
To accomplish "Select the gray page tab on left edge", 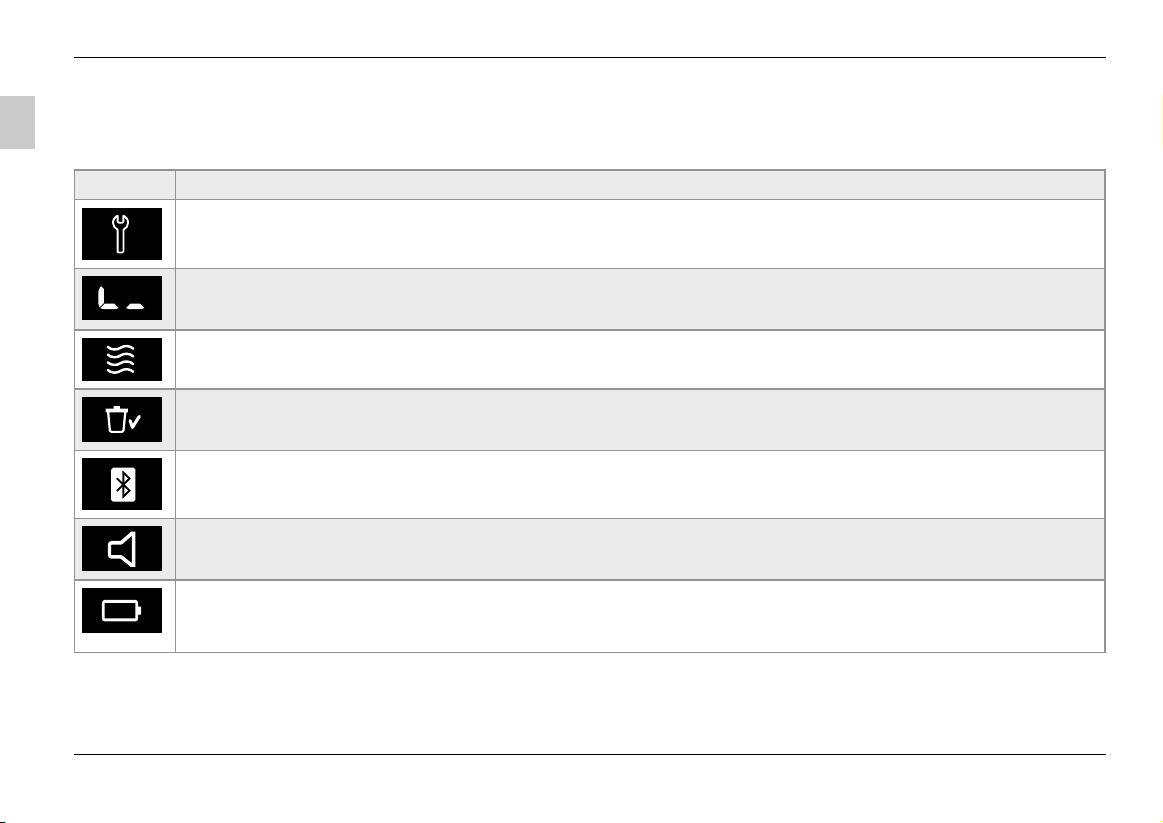I will pyautogui.click(x=17, y=122).
